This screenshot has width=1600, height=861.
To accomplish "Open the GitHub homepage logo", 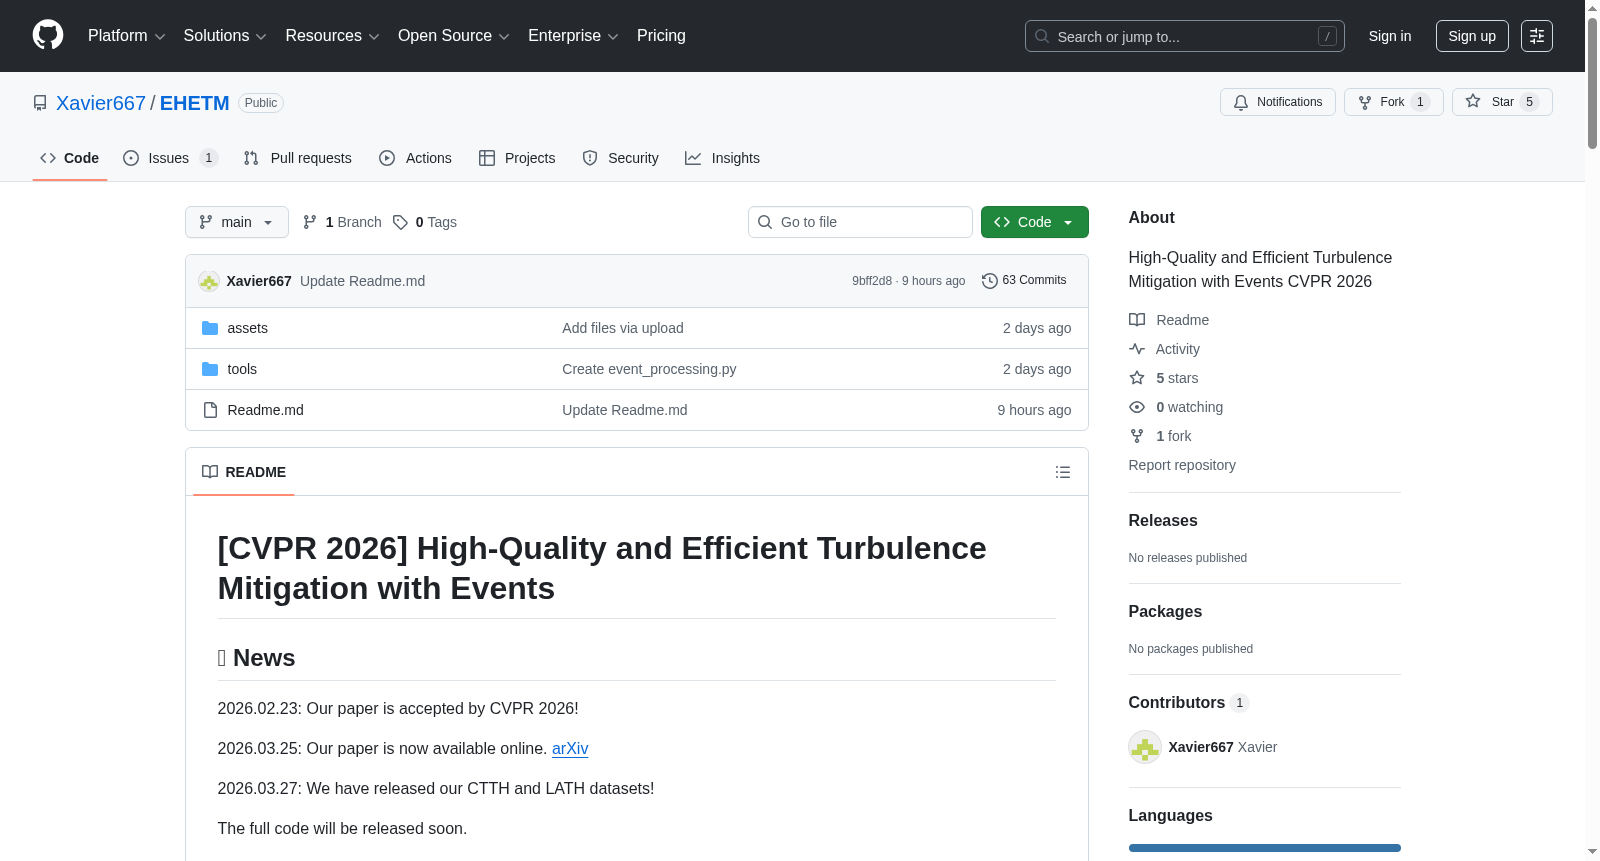I will click(48, 35).
